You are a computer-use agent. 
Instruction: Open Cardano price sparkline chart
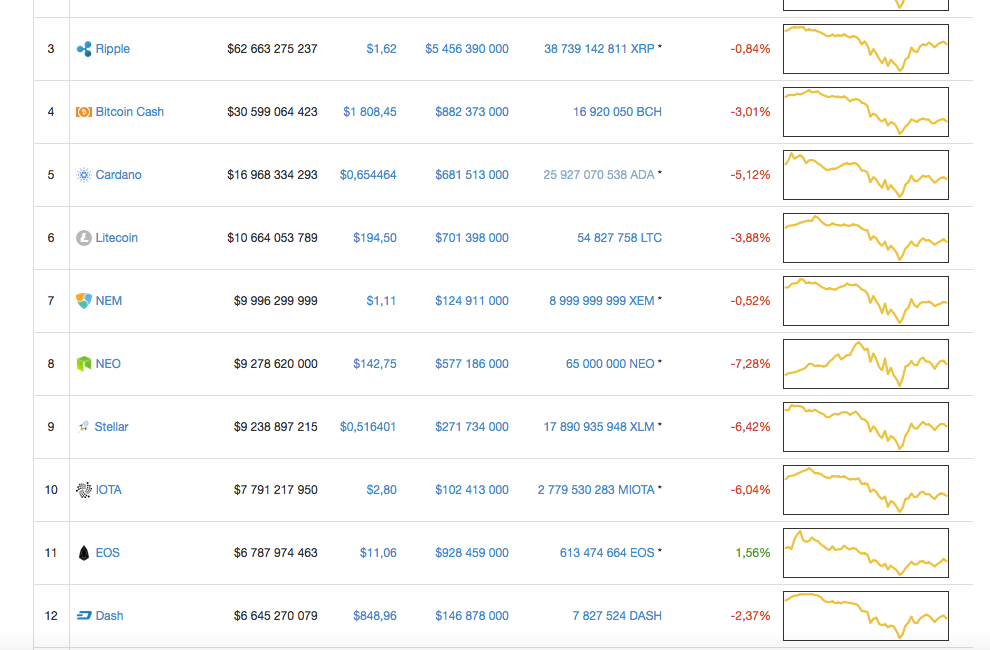pos(866,175)
